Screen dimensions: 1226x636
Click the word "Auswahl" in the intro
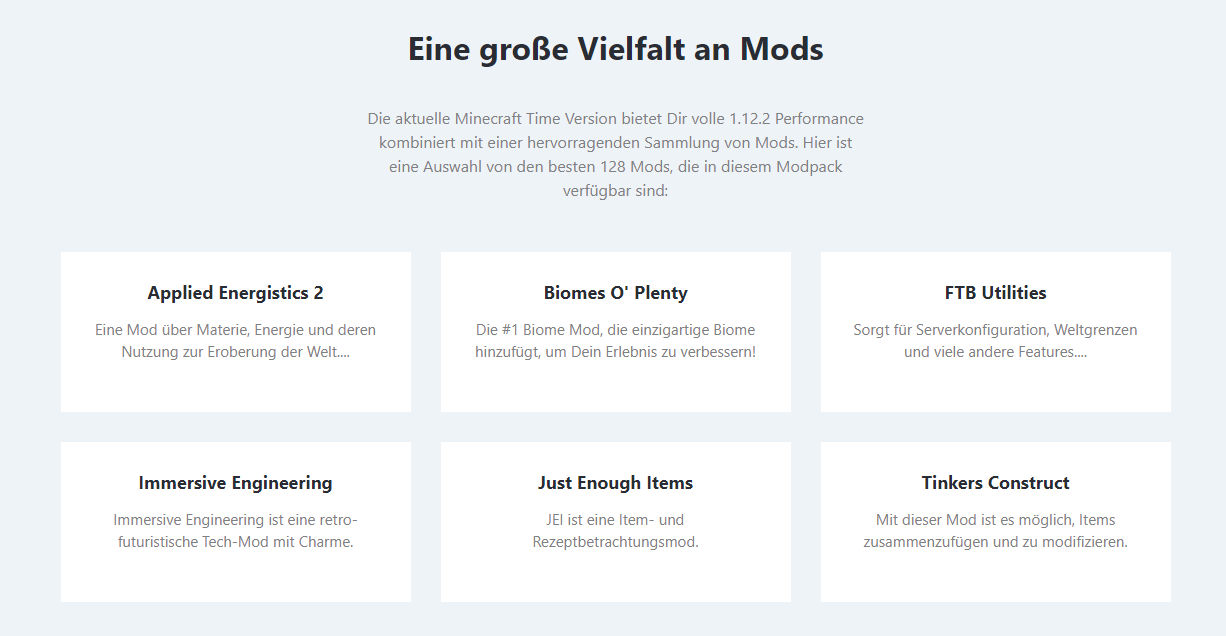tap(450, 167)
